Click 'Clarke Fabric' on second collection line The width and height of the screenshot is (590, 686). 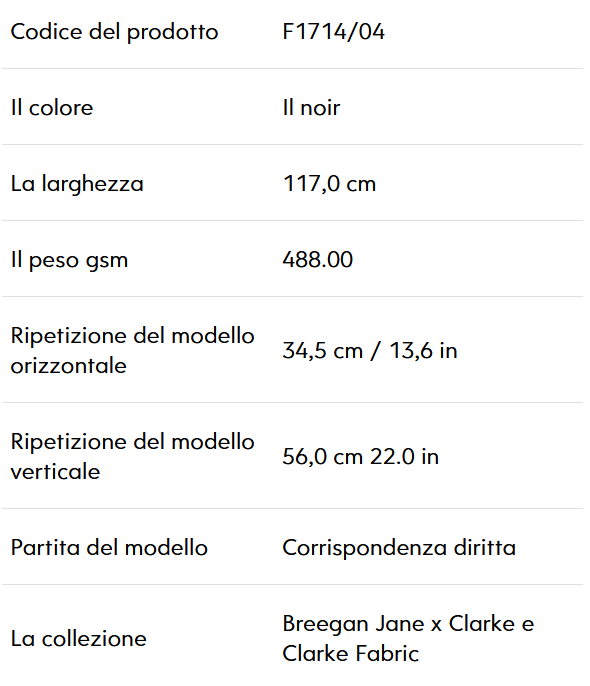point(350,654)
